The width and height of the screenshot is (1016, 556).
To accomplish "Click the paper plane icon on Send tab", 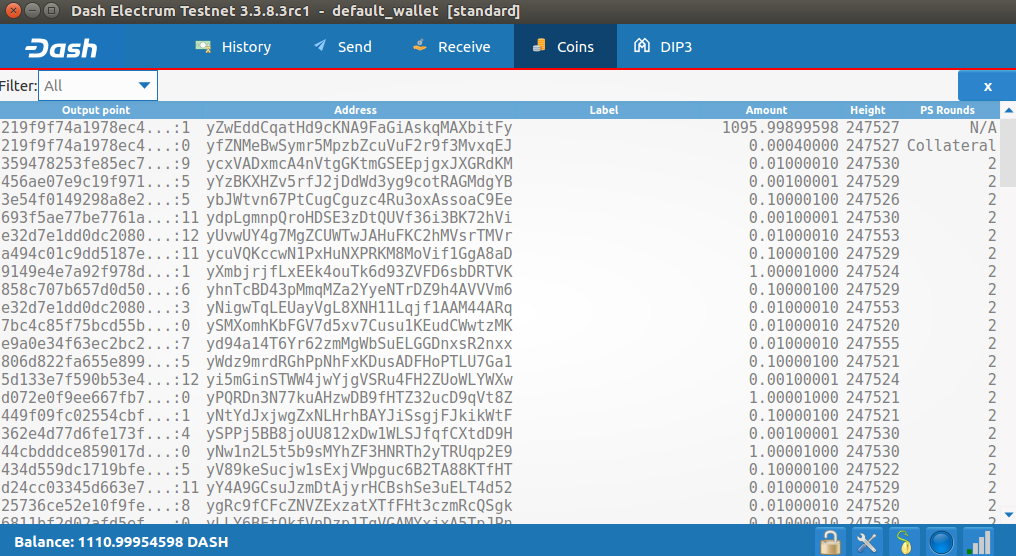I will click(x=320, y=45).
